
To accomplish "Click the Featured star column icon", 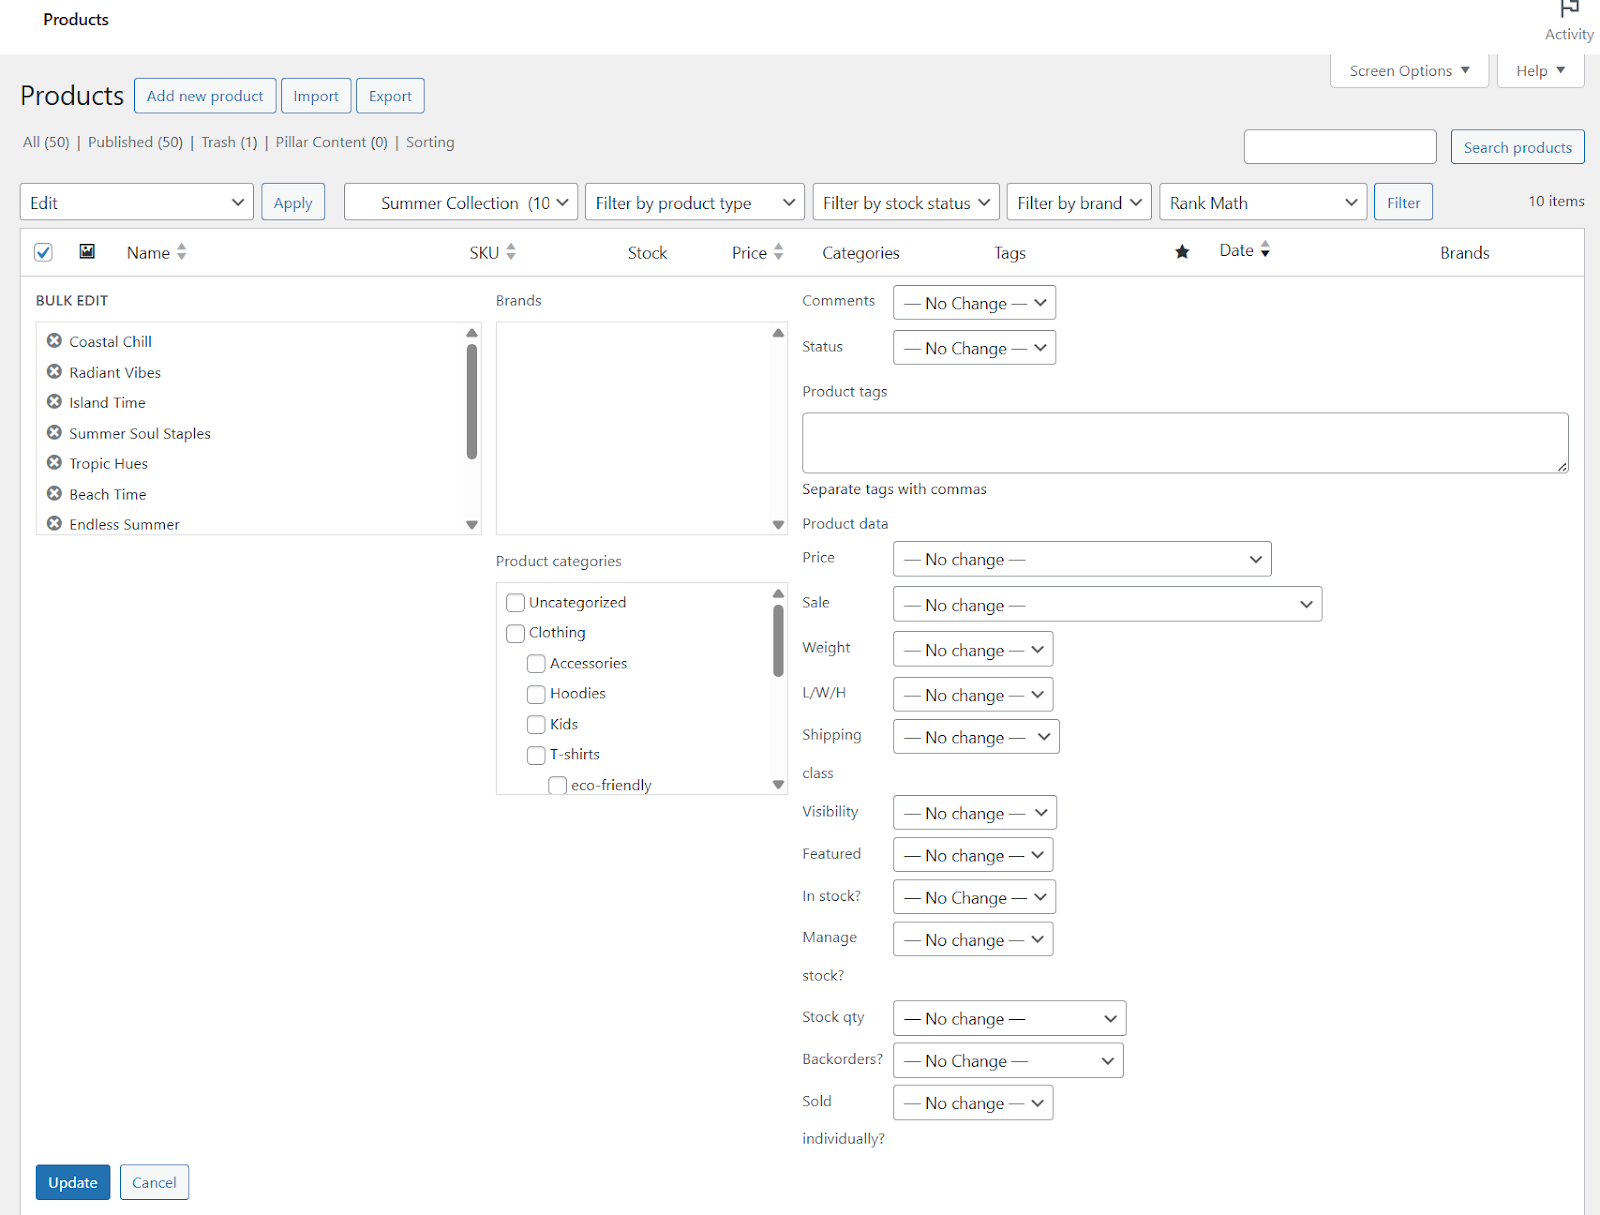I will pyautogui.click(x=1182, y=252).
